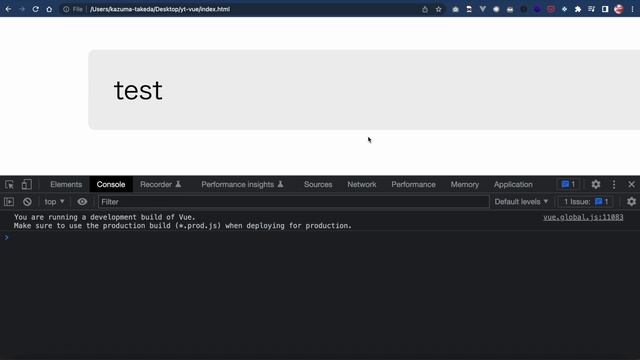This screenshot has height=360, width=640.
Task: Select the Console tab
Action: (x=111, y=184)
